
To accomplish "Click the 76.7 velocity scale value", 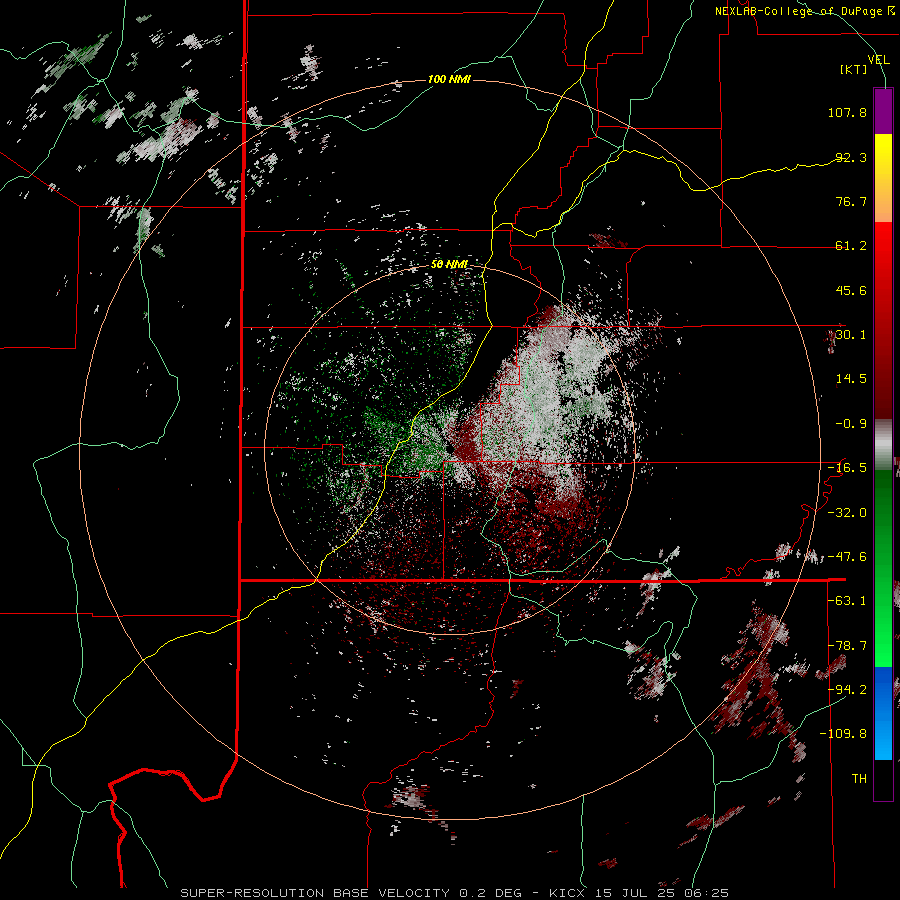I will pos(851,201).
